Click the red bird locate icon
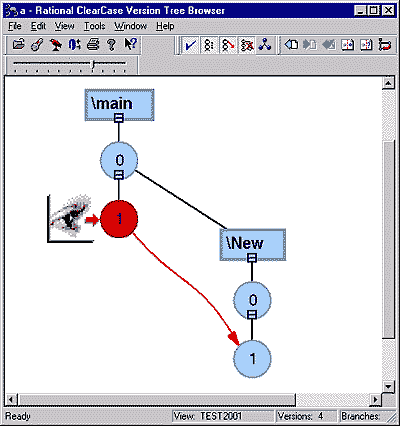 tap(56, 44)
